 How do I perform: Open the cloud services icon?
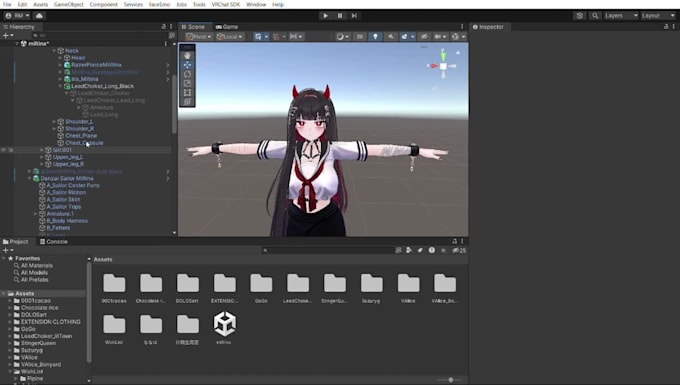39,16
